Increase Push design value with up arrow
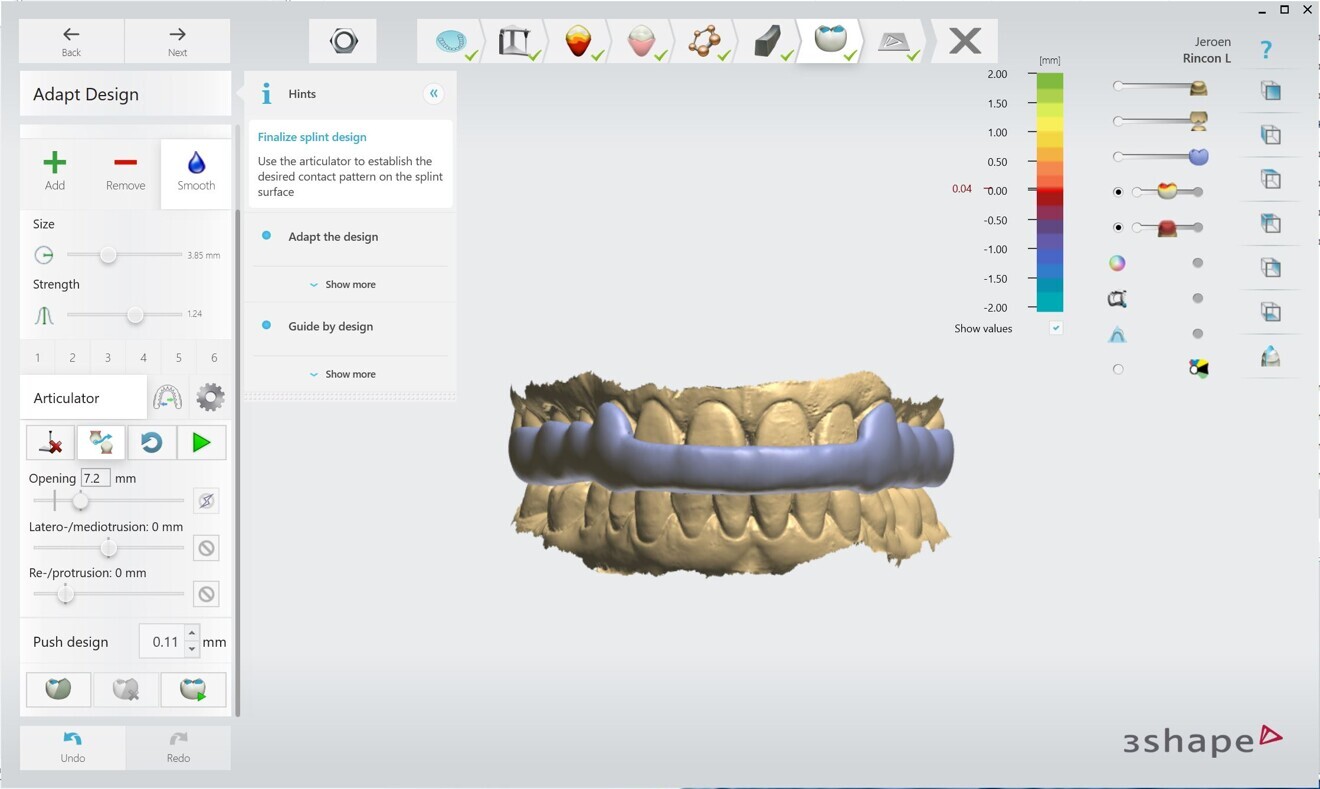Viewport: 1320px width, 789px height. click(192, 634)
